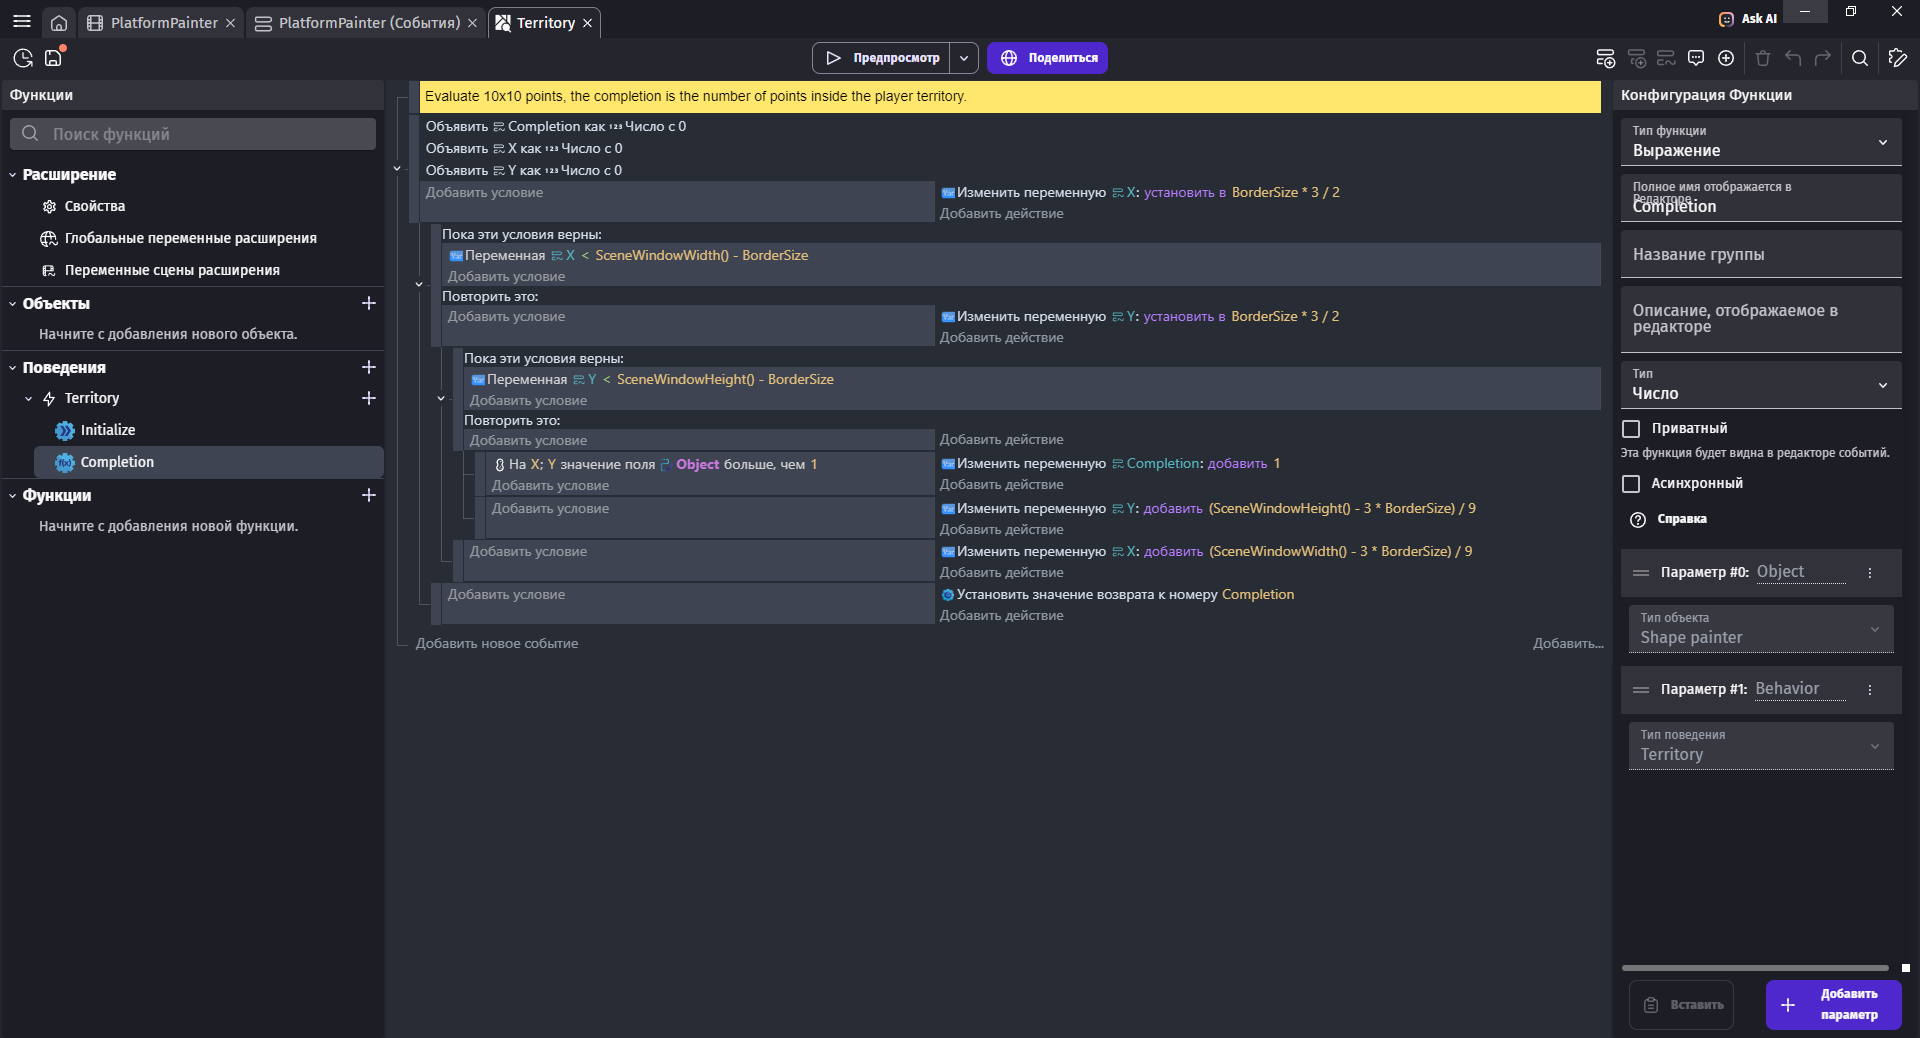This screenshot has height=1038, width=1920.
Task: Open the Тип поведения Territory dropdown
Action: [1760, 746]
